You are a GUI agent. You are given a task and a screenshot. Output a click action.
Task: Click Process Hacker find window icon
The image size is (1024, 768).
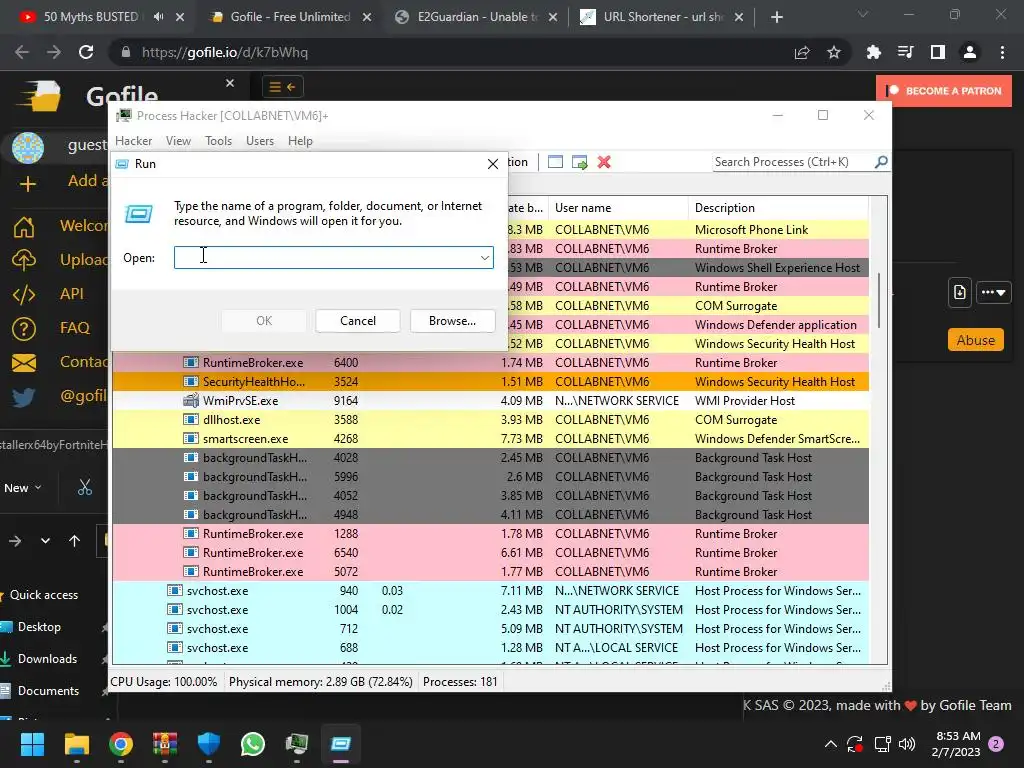pos(555,162)
